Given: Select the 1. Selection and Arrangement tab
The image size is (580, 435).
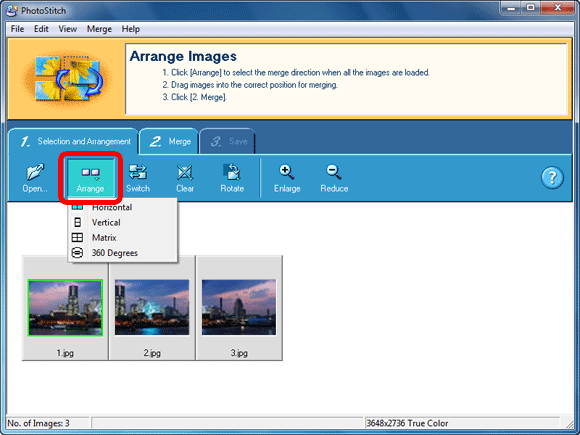Looking at the screenshot, I should click(73, 141).
